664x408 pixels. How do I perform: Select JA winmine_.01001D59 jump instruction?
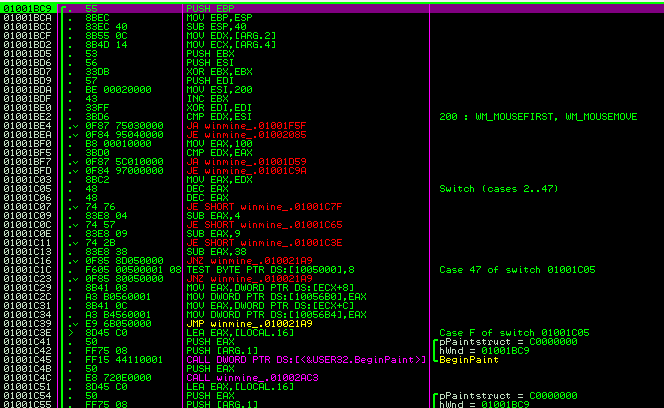pos(246,162)
